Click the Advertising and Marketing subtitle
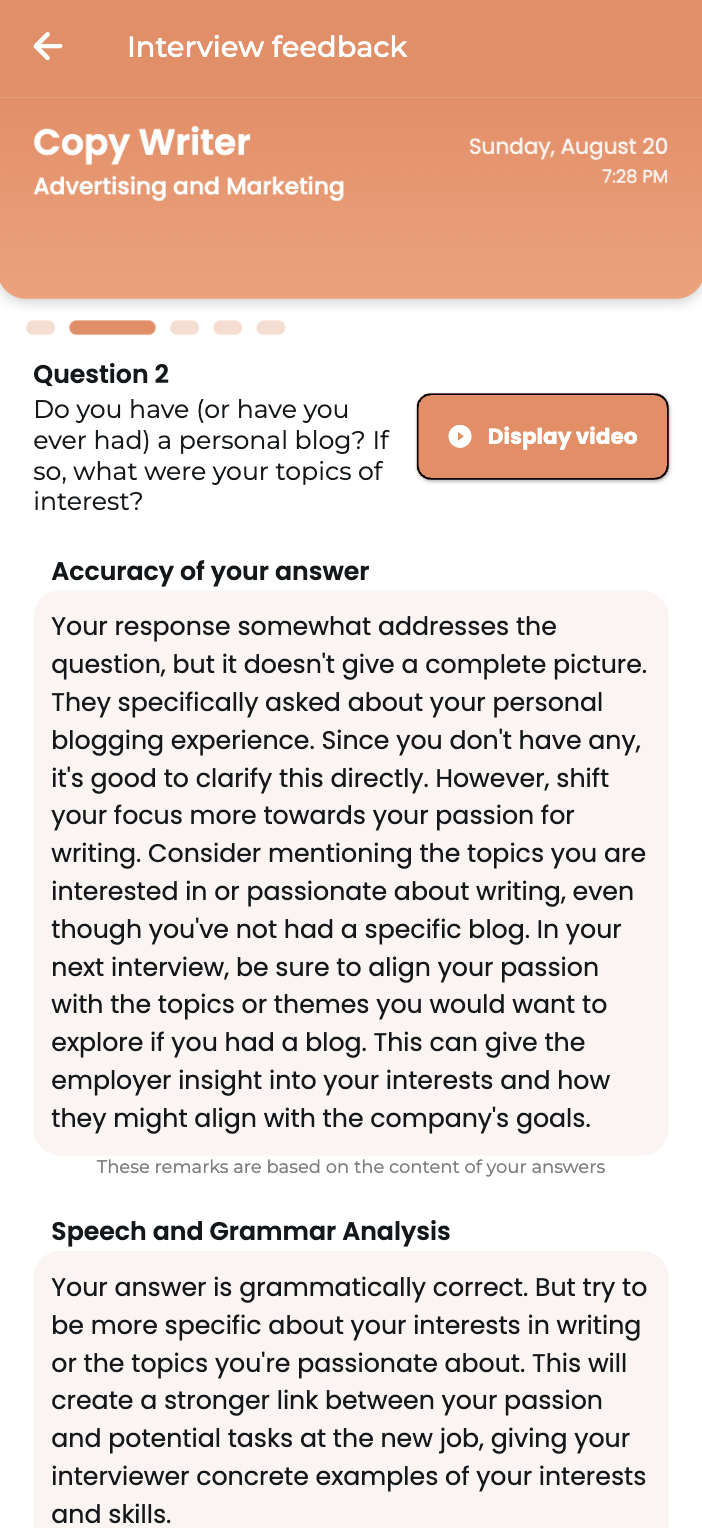This screenshot has height=1528, width=702. 189,187
